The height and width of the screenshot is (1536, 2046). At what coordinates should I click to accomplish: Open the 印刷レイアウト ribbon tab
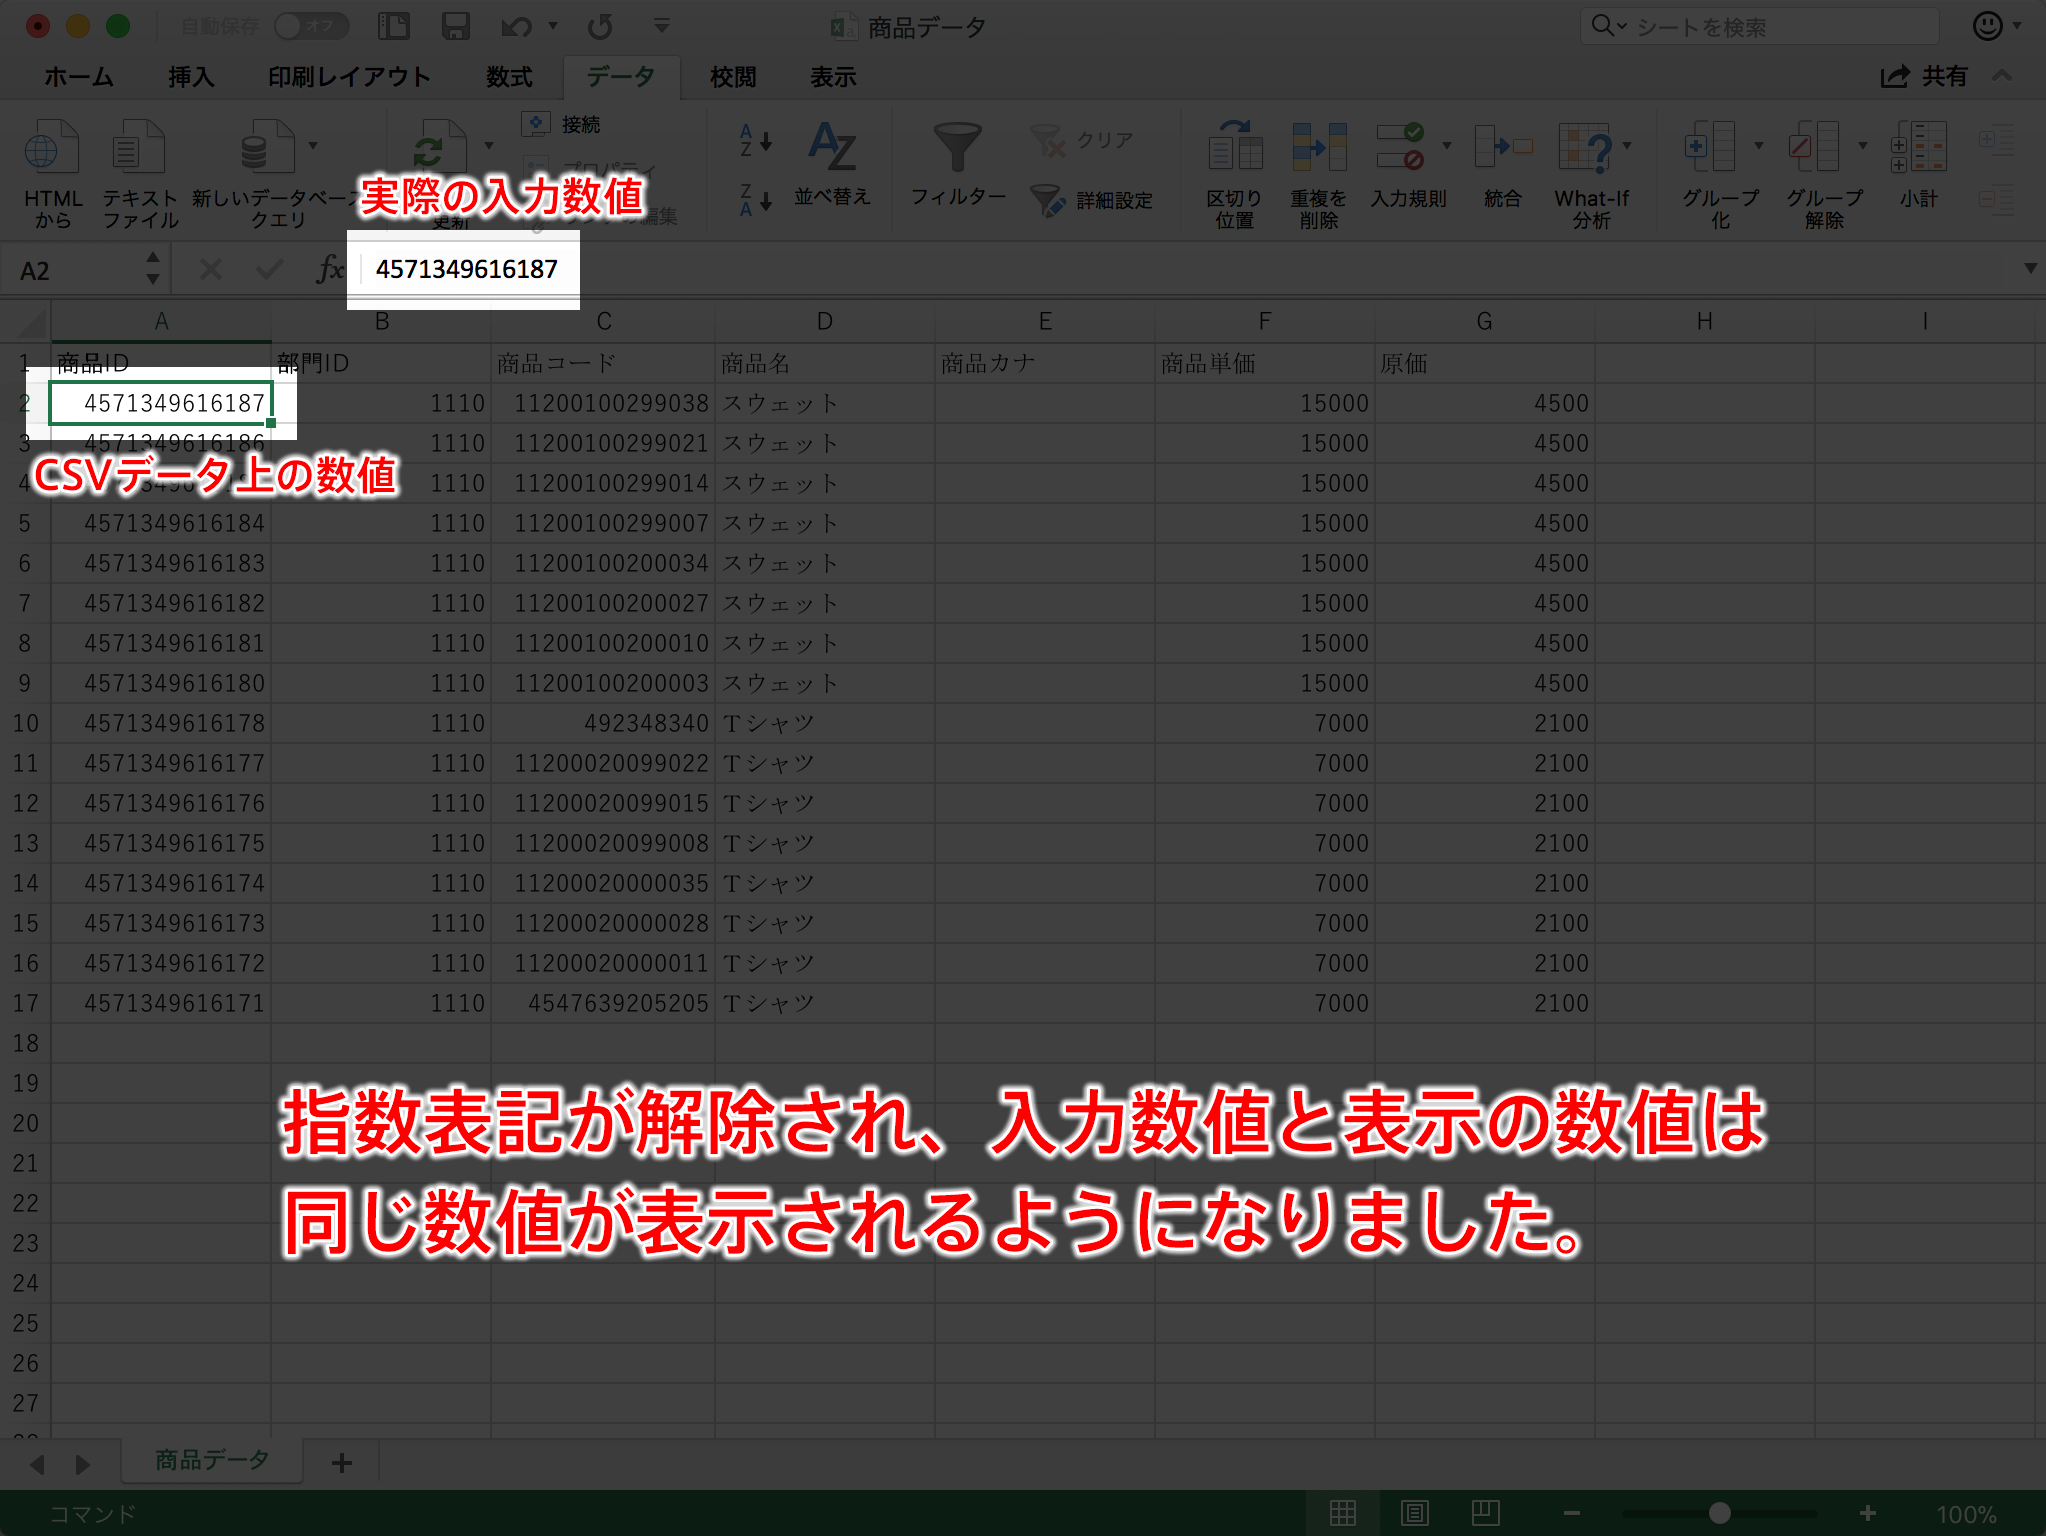click(349, 77)
